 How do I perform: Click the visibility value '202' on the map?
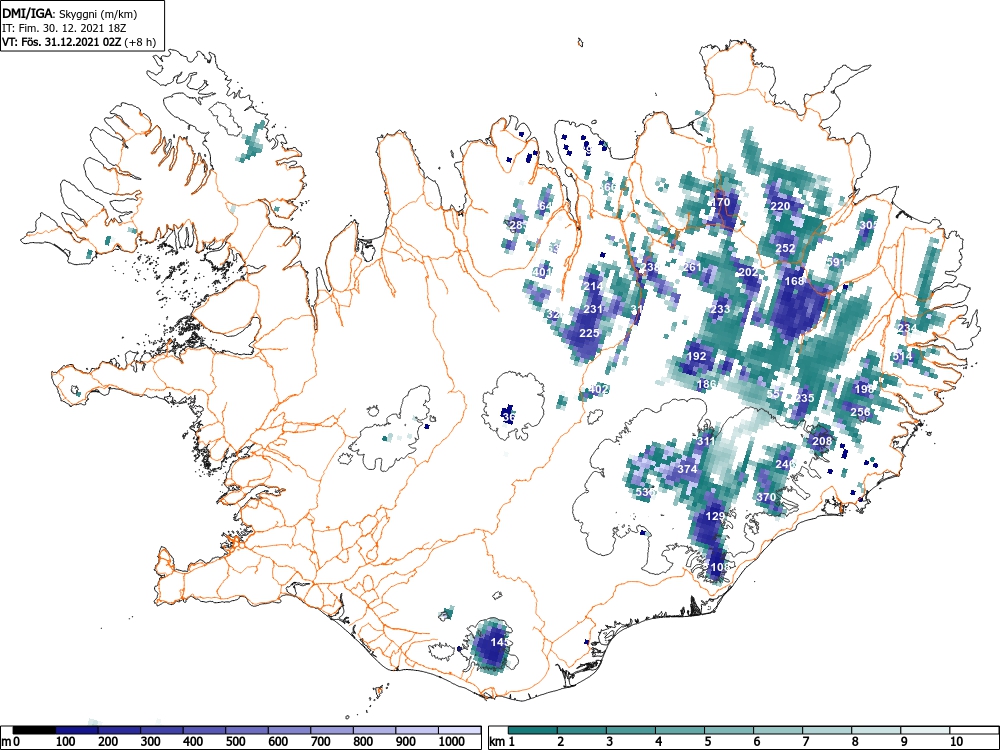[747, 272]
